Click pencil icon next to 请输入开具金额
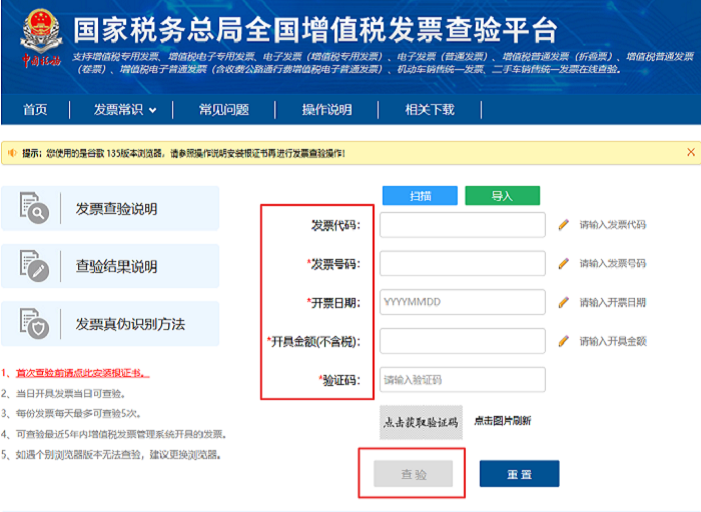 pyautogui.click(x=564, y=341)
